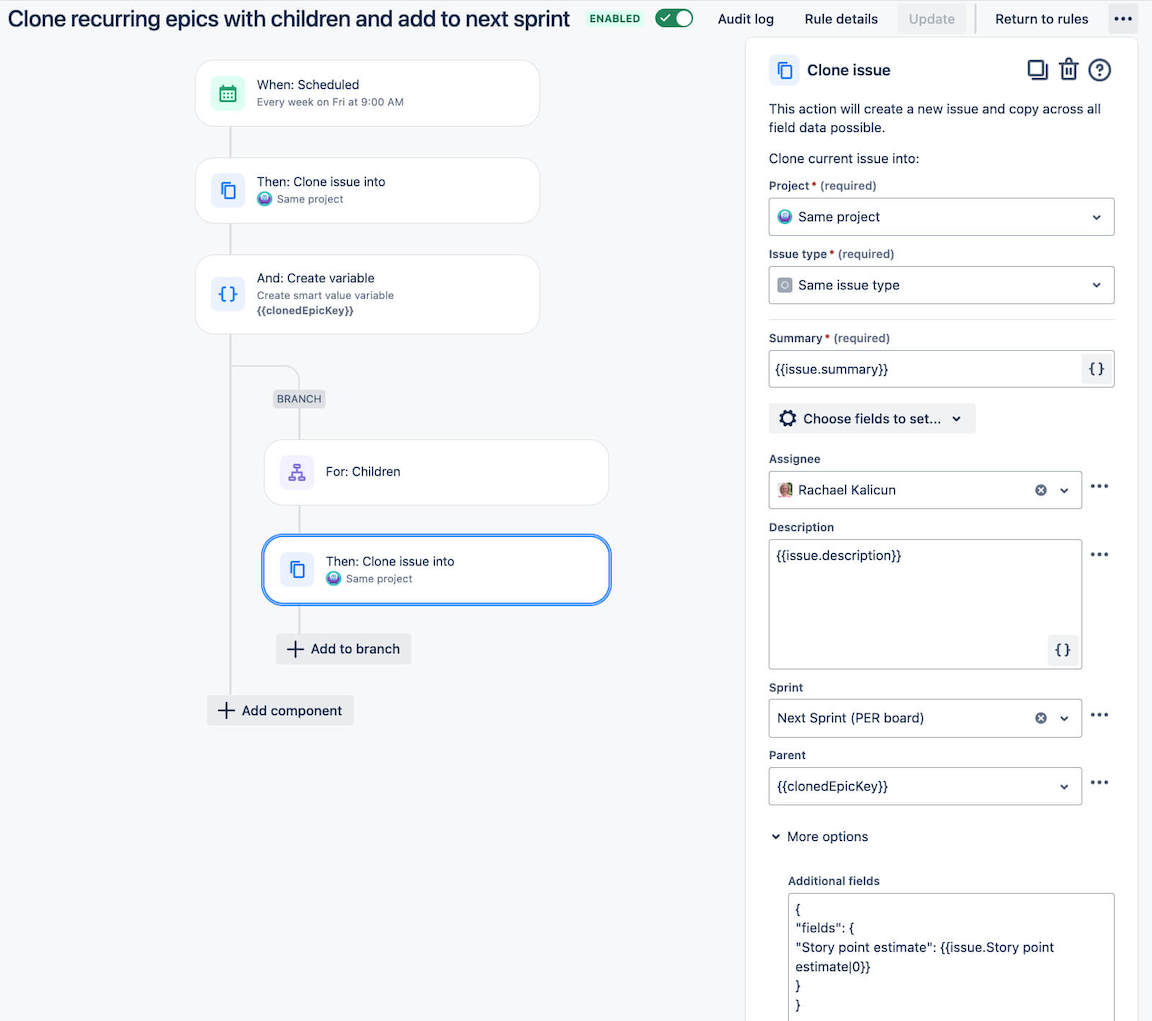Open the Assignee field more options ellipsis
Screen dimensions: 1152x1021
[1099, 486]
